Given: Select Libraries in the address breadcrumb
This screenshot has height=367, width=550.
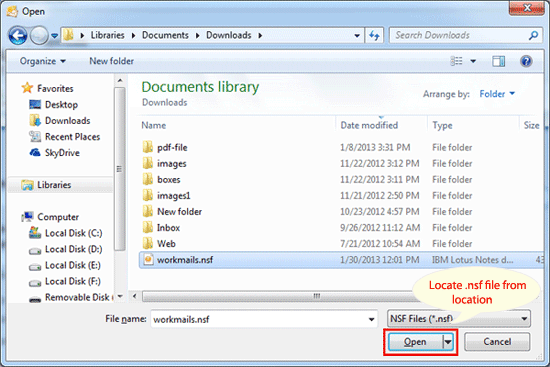Looking at the screenshot, I should click(x=107, y=35).
